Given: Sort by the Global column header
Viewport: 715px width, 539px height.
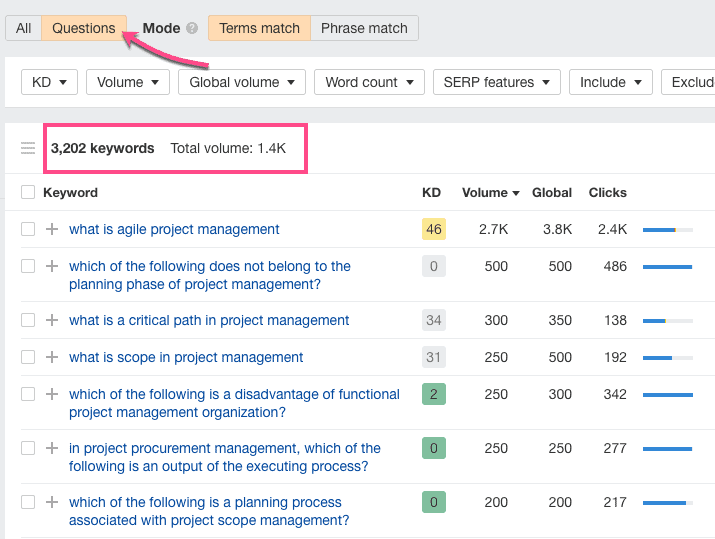Looking at the screenshot, I should pos(552,192).
